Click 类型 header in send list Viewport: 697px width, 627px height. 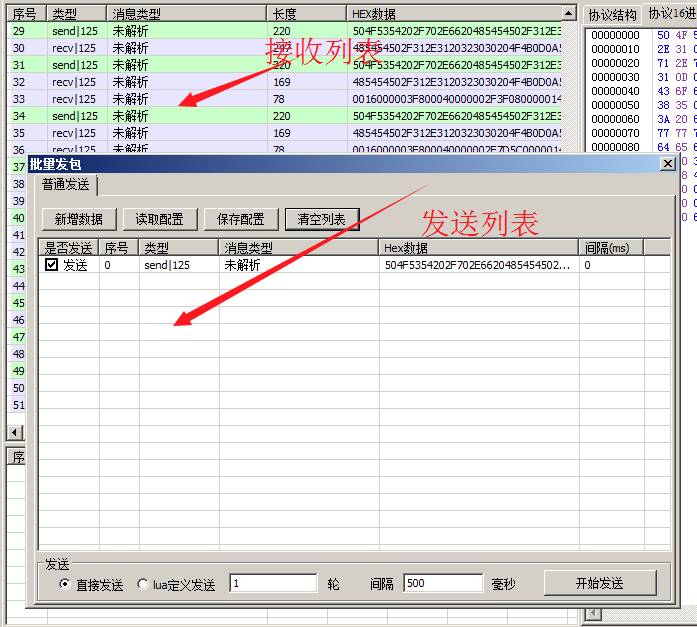[x=179, y=248]
